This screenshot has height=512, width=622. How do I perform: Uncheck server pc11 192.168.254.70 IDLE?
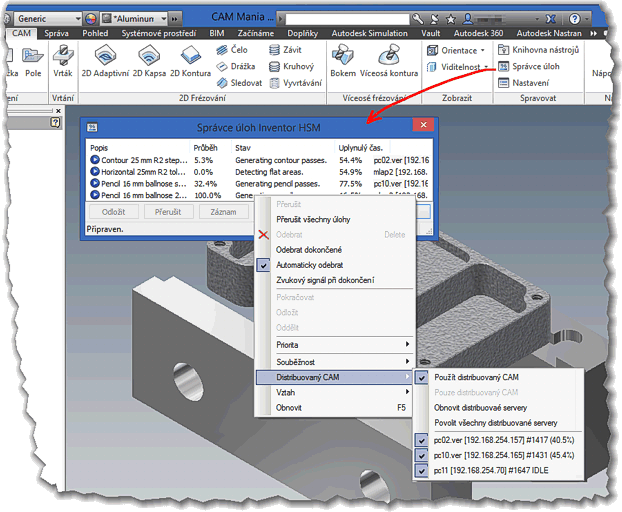tap(491, 470)
